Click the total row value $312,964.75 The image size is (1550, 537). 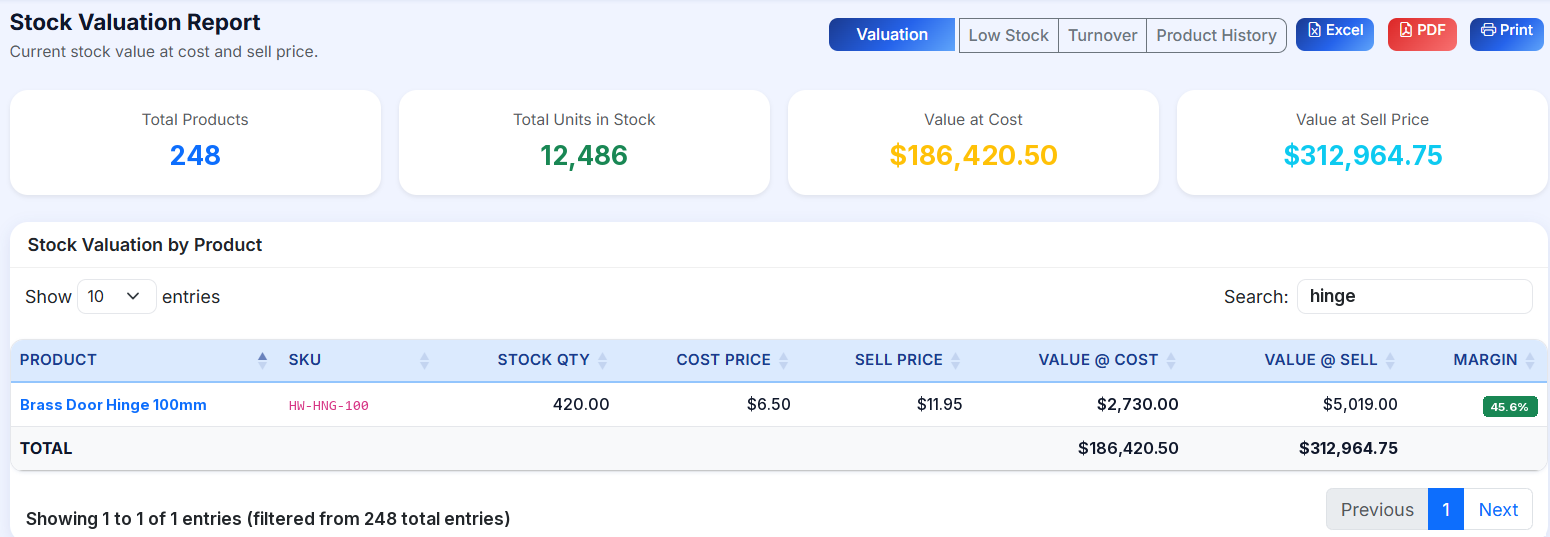pyautogui.click(x=1348, y=449)
